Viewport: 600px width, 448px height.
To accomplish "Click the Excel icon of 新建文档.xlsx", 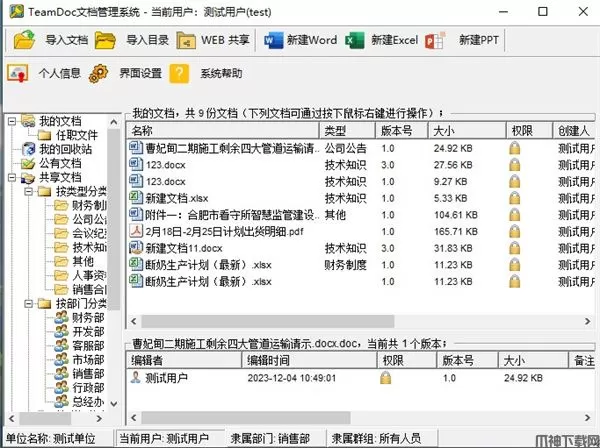I will tap(136, 198).
